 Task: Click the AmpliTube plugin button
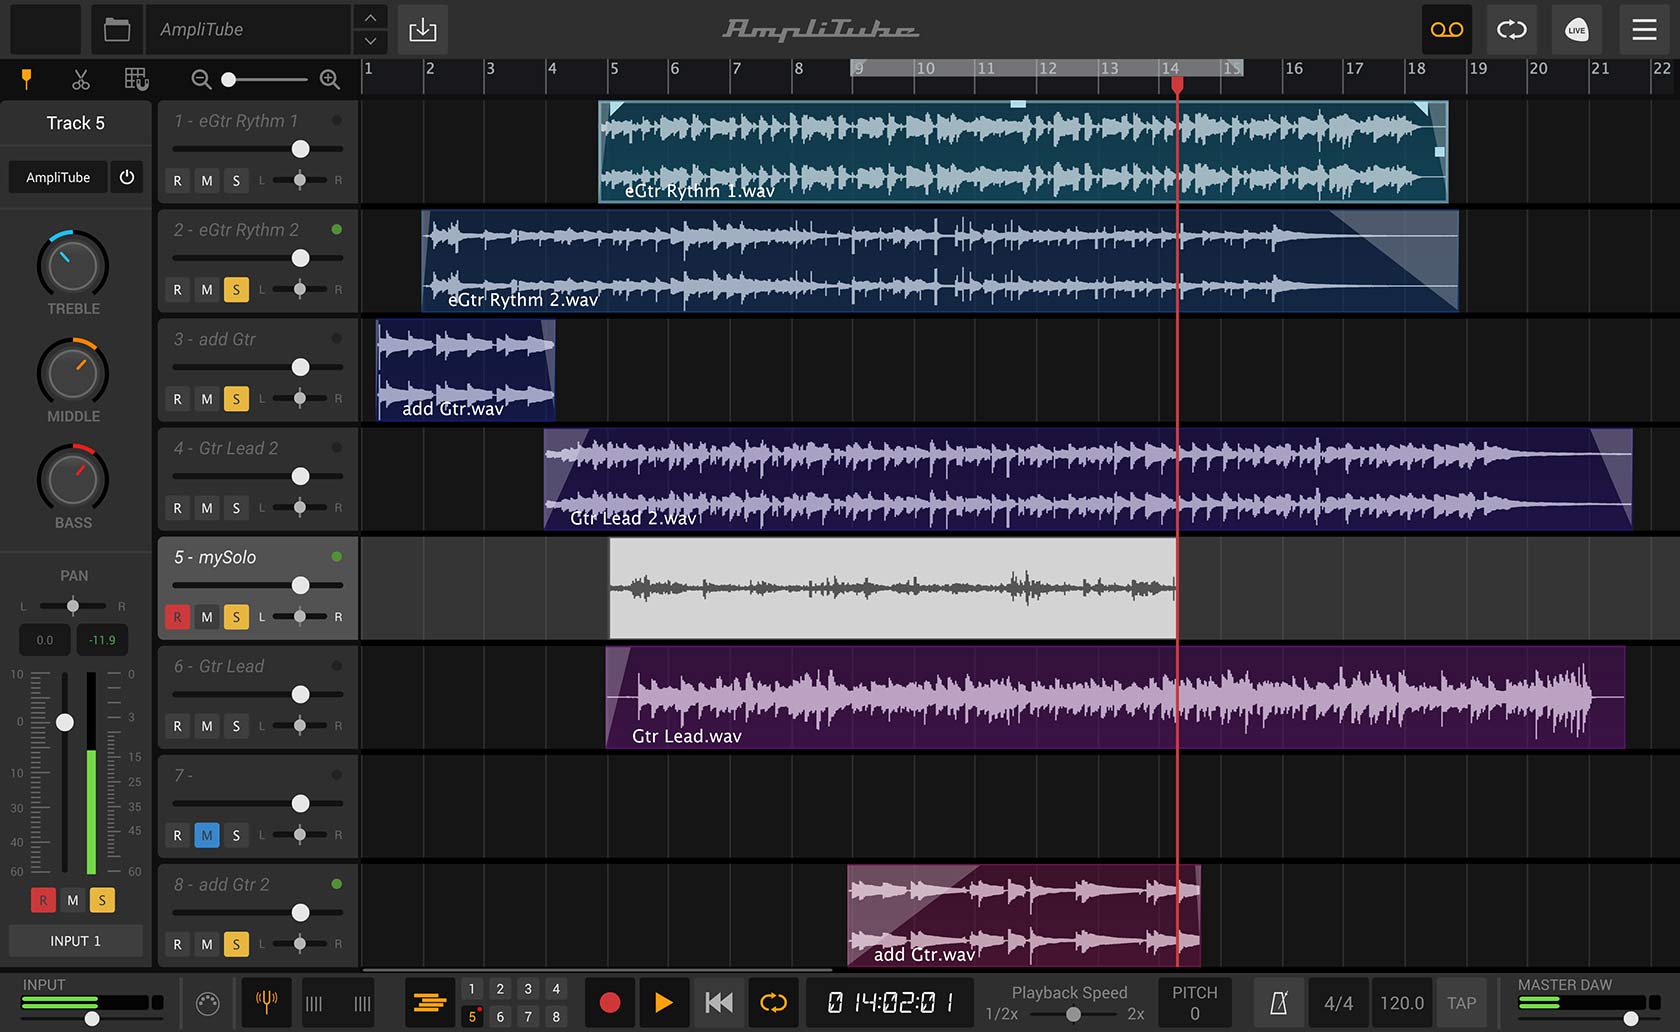coord(58,177)
